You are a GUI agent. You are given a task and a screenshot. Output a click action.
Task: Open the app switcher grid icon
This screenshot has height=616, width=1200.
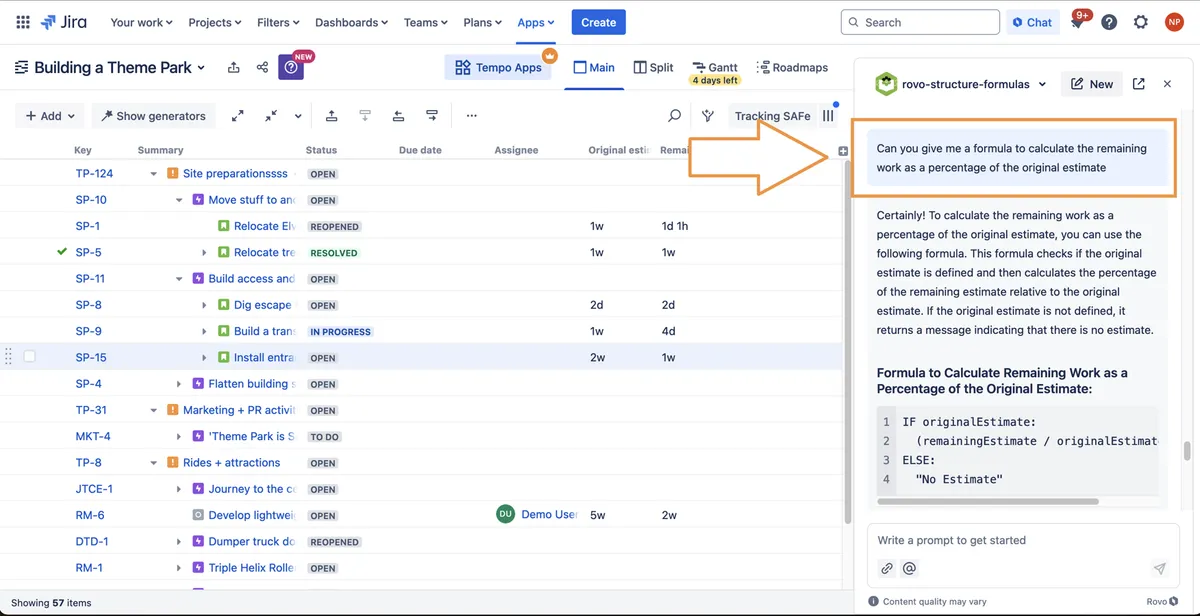point(22,22)
